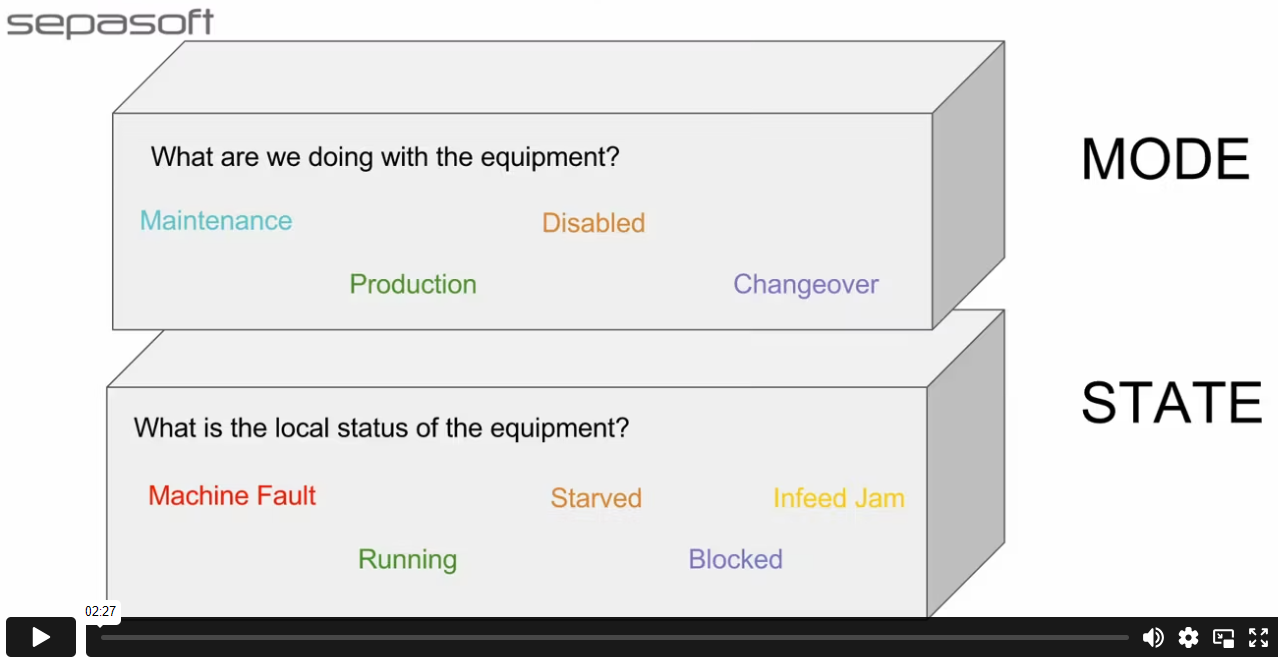
Task: Play the video
Action: (41, 637)
